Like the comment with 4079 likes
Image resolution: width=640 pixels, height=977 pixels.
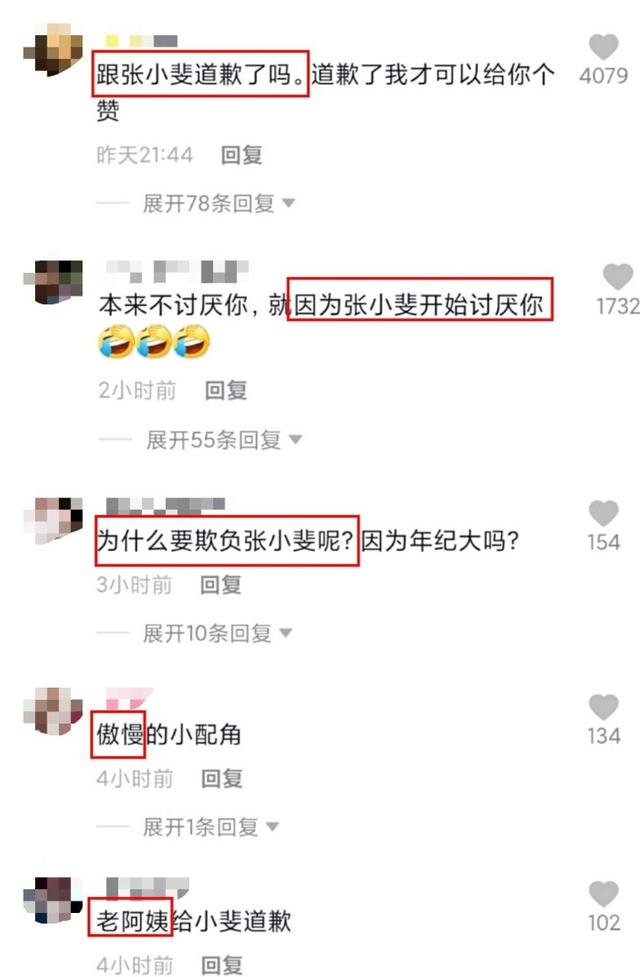click(x=603, y=47)
